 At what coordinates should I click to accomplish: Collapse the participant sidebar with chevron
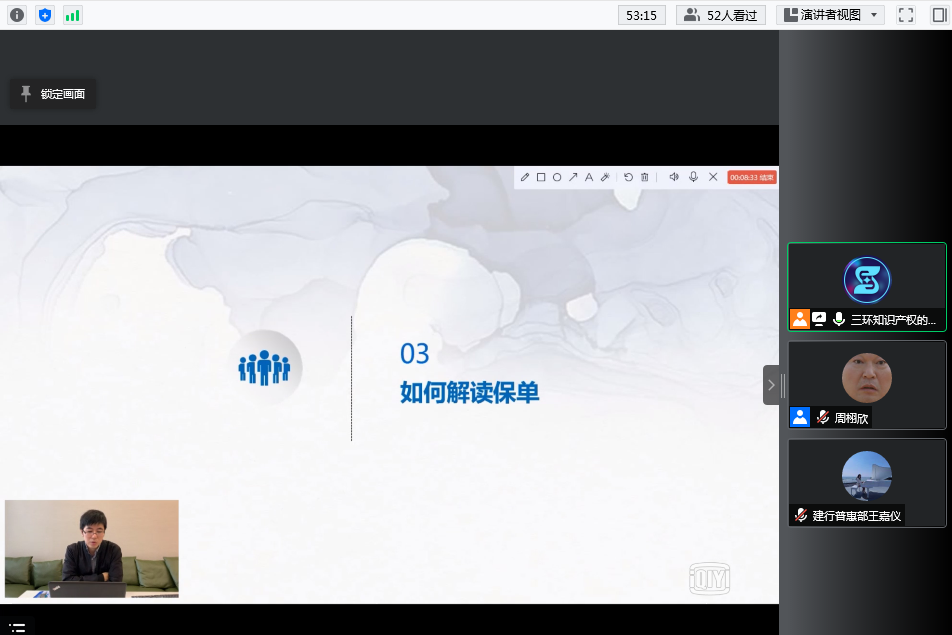pyautogui.click(x=771, y=384)
